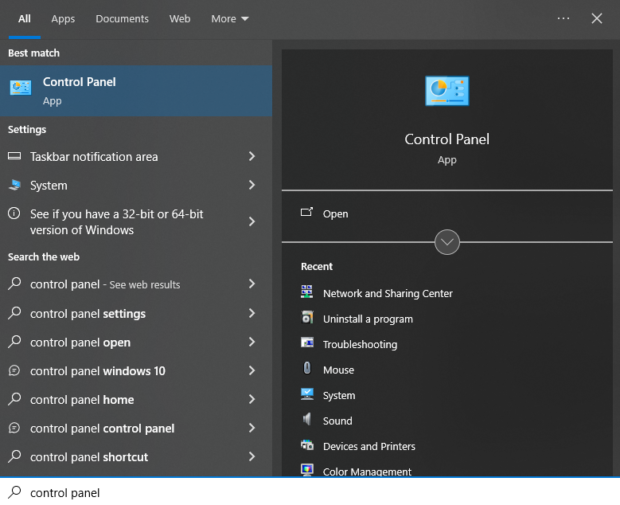Click the Mouse icon in recent list
Screen dimensions: 620x505
(307, 368)
